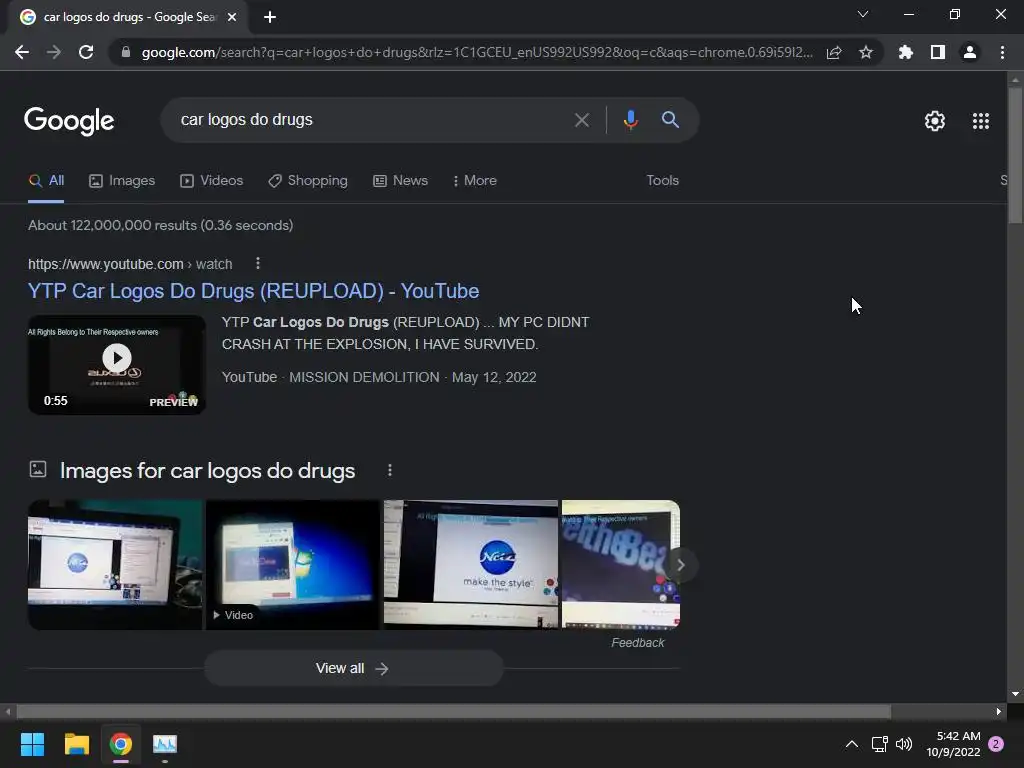Share this page from address bar
Image resolution: width=1024 pixels, height=768 pixels.
point(834,52)
